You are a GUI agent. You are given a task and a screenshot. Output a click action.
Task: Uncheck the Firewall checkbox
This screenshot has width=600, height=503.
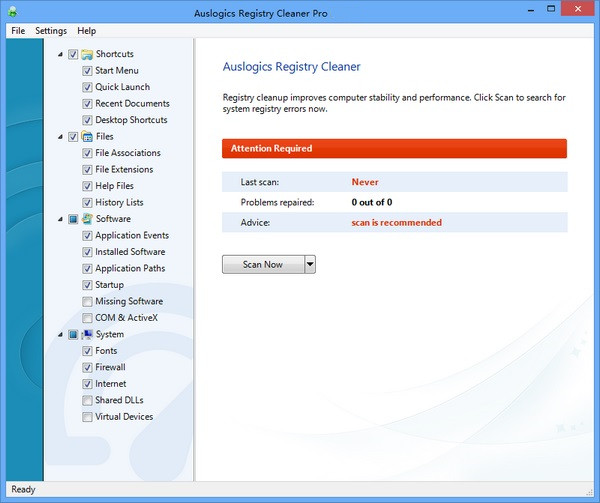point(87,367)
